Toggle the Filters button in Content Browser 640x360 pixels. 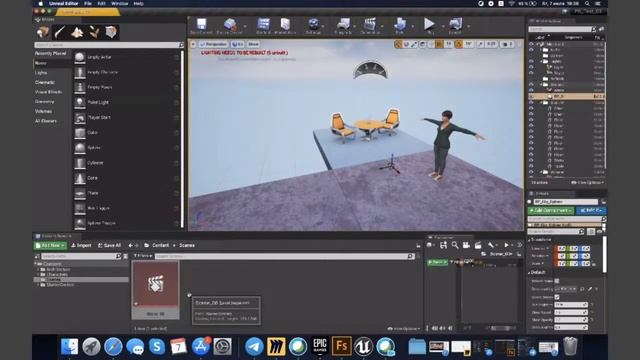[143, 256]
